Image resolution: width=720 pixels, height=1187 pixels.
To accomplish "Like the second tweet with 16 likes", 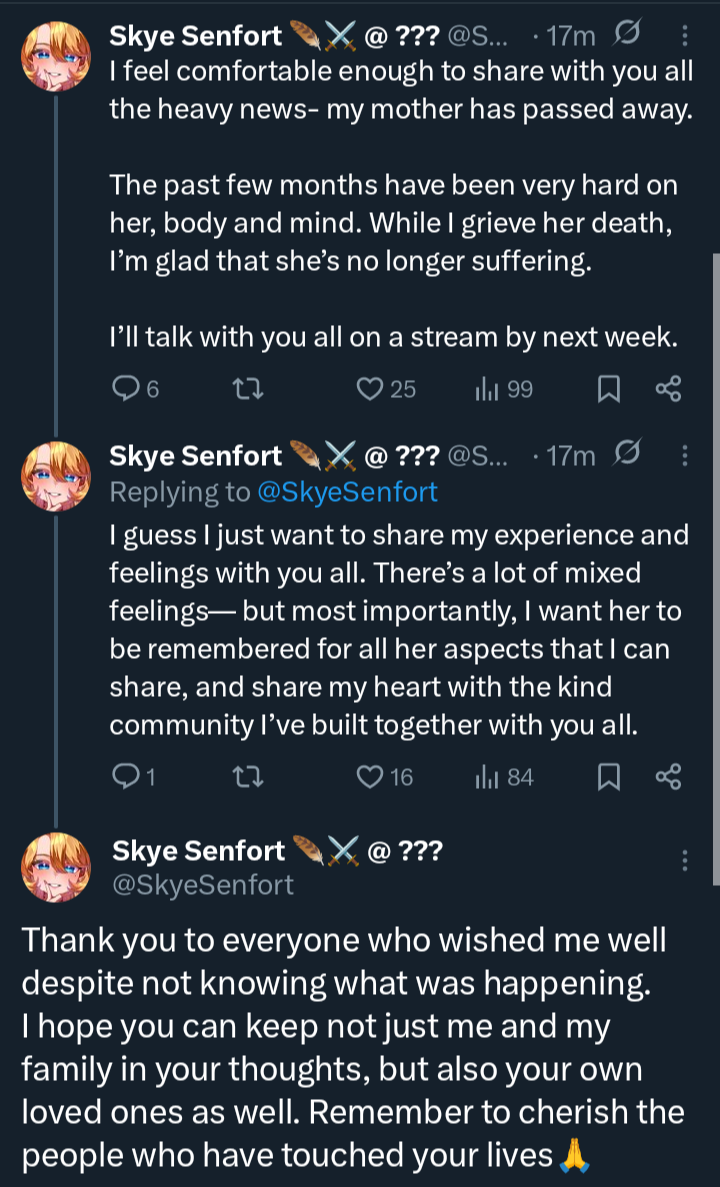I will point(371,776).
